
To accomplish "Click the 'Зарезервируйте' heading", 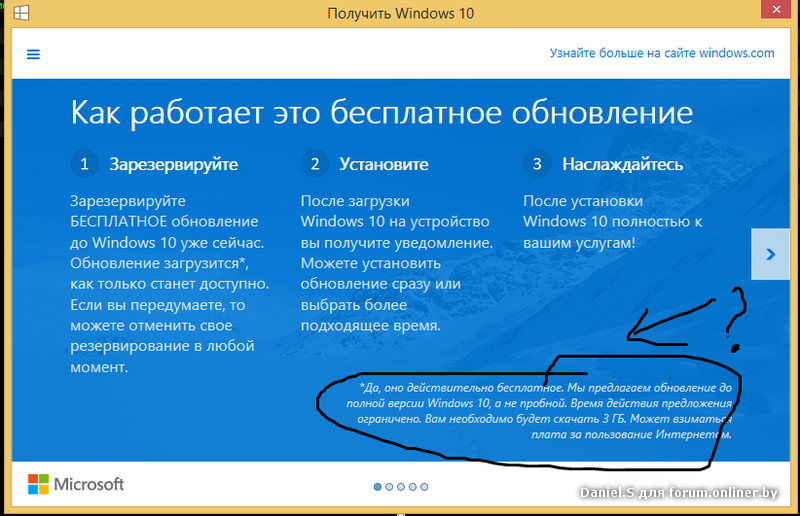I will [x=173, y=164].
